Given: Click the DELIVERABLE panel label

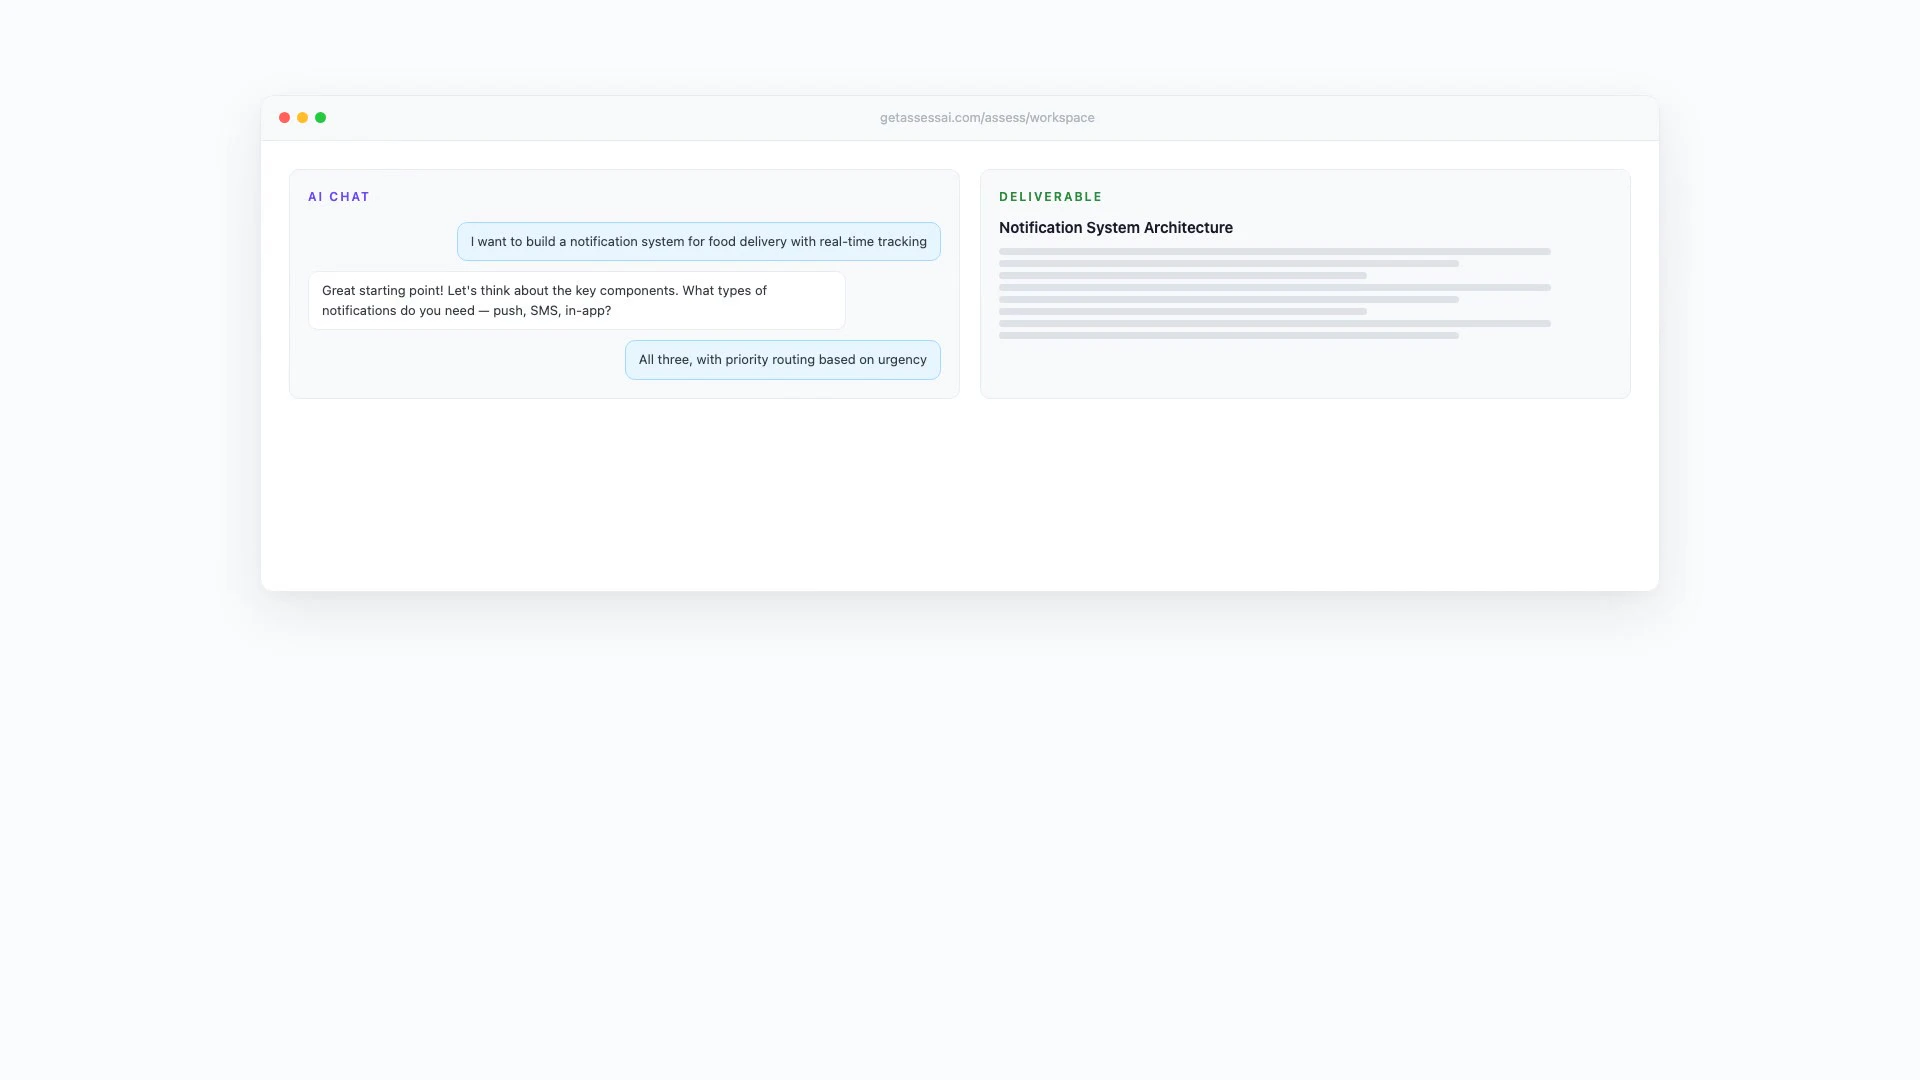Looking at the screenshot, I should [1050, 197].
